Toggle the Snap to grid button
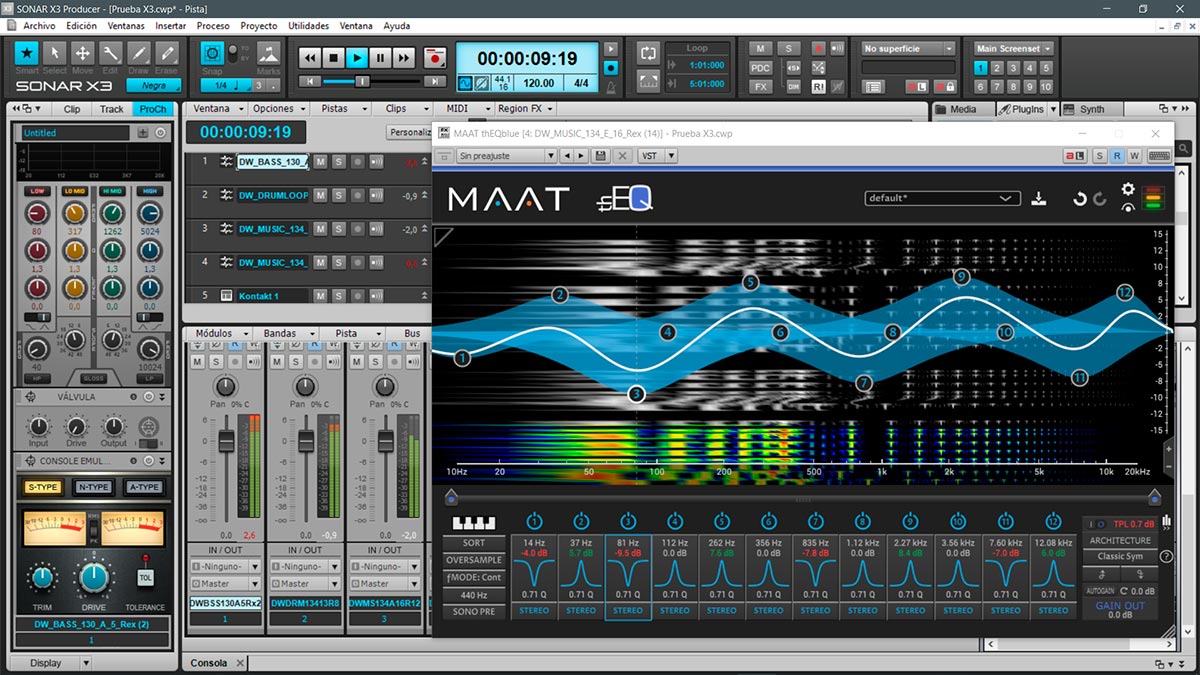 point(212,53)
